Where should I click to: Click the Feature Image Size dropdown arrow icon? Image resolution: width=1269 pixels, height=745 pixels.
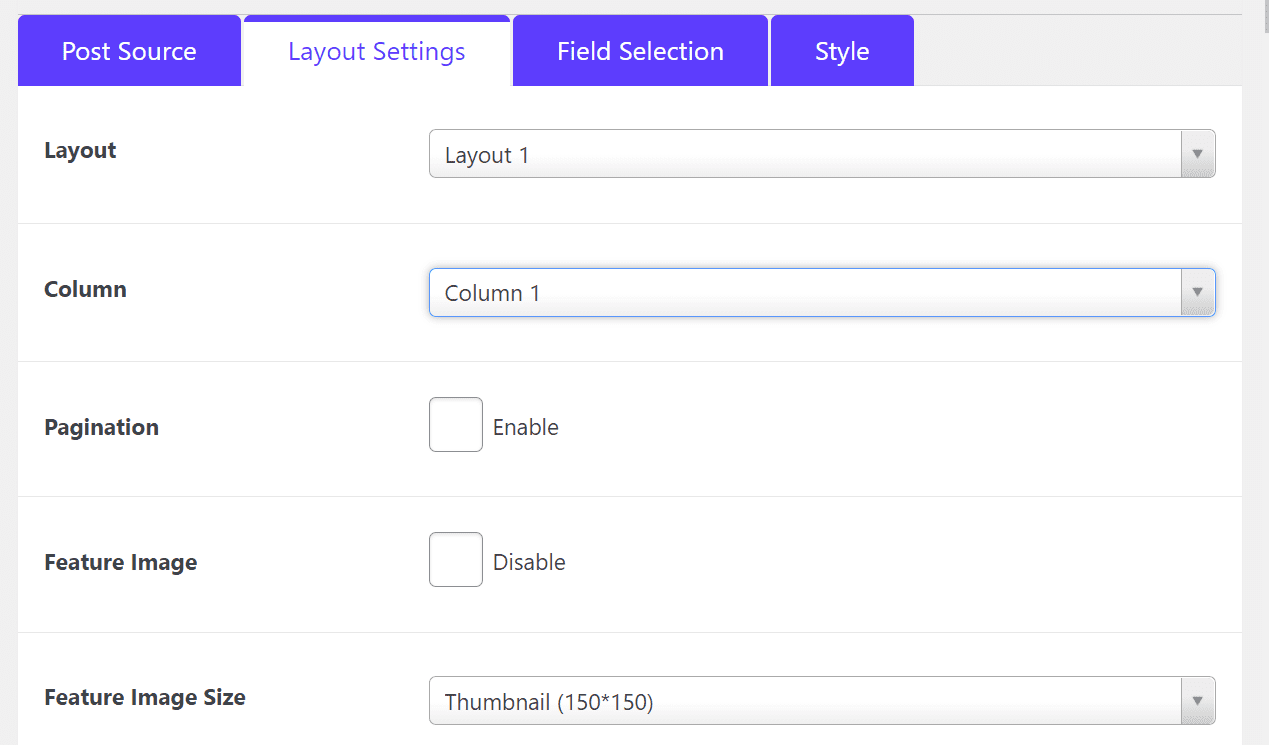1197,701
